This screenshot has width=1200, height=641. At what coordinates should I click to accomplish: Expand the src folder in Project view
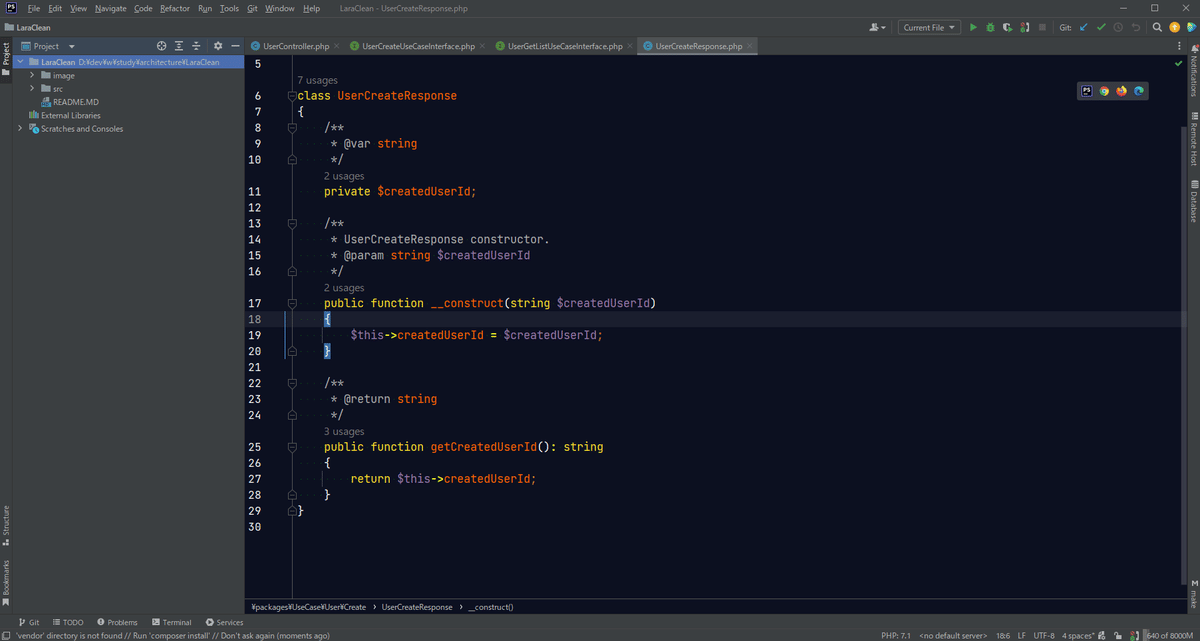[31, 87]
